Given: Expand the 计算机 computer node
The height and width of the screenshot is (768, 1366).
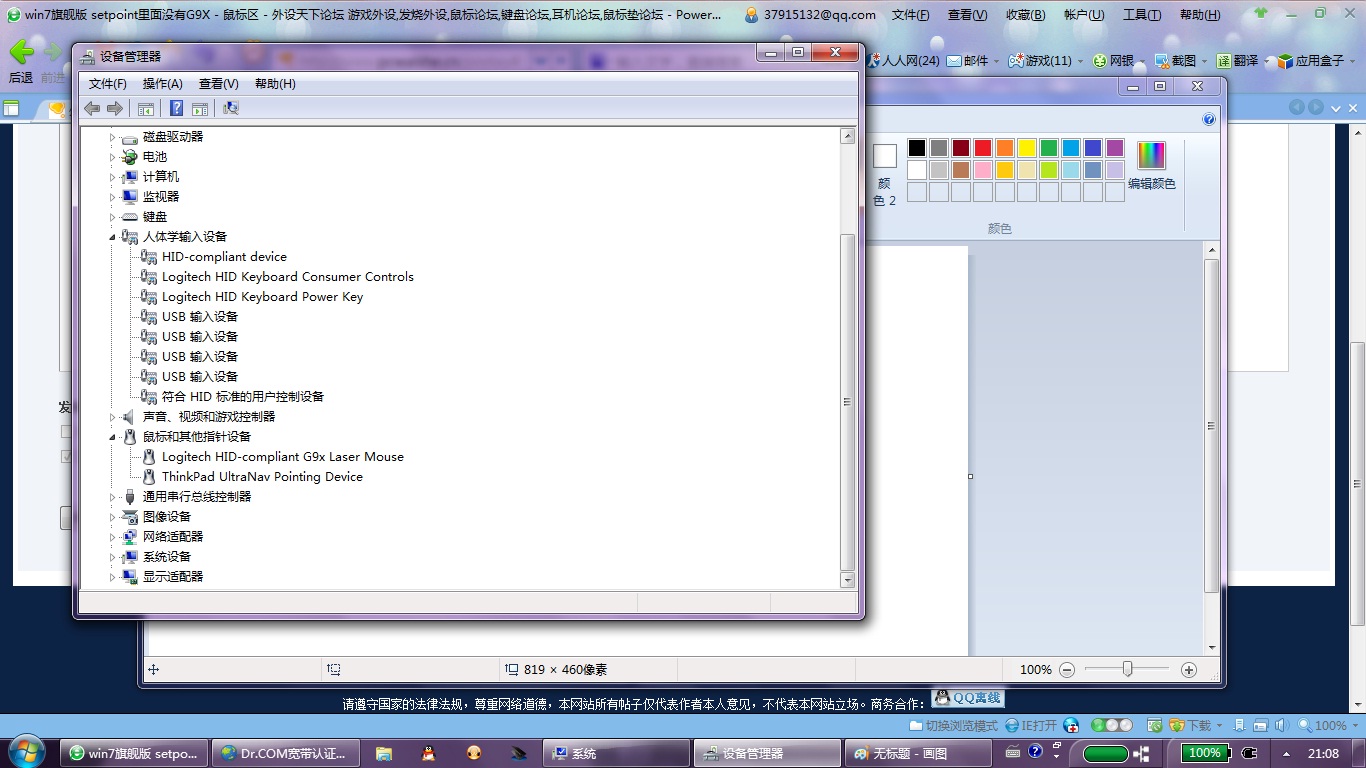Looking at the screenshot, I should [112, 177].
